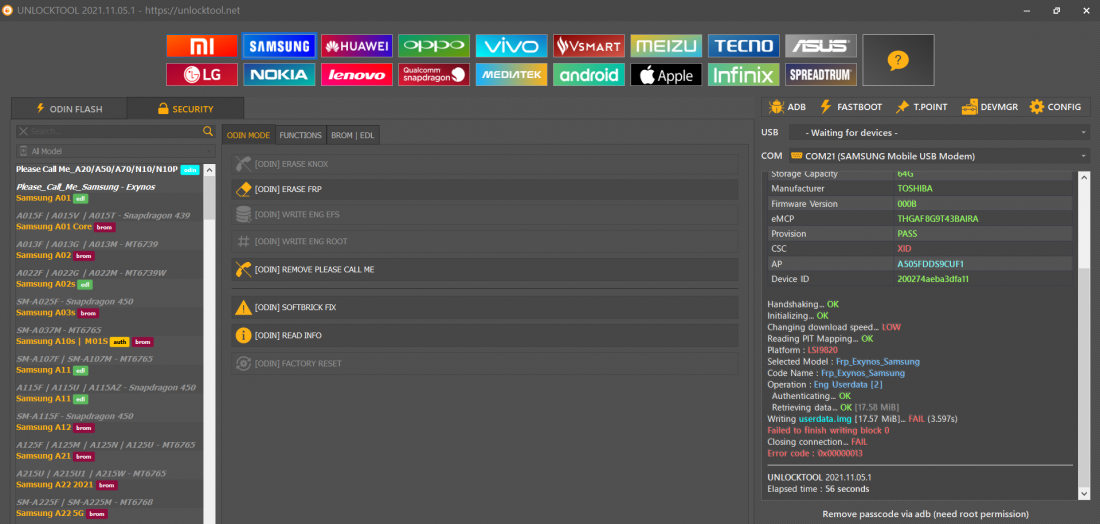Select the Samsung brand logo

[x=279, y=46]
